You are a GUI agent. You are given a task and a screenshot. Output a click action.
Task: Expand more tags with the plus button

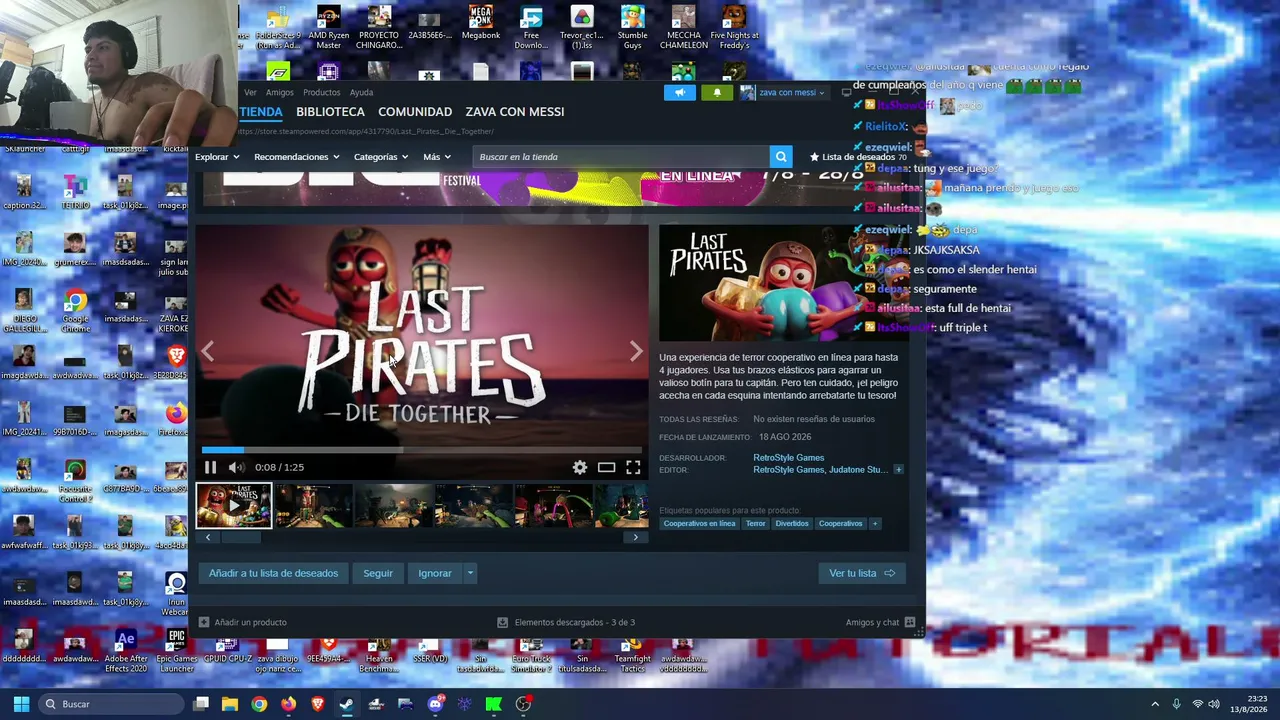[875, 523]
